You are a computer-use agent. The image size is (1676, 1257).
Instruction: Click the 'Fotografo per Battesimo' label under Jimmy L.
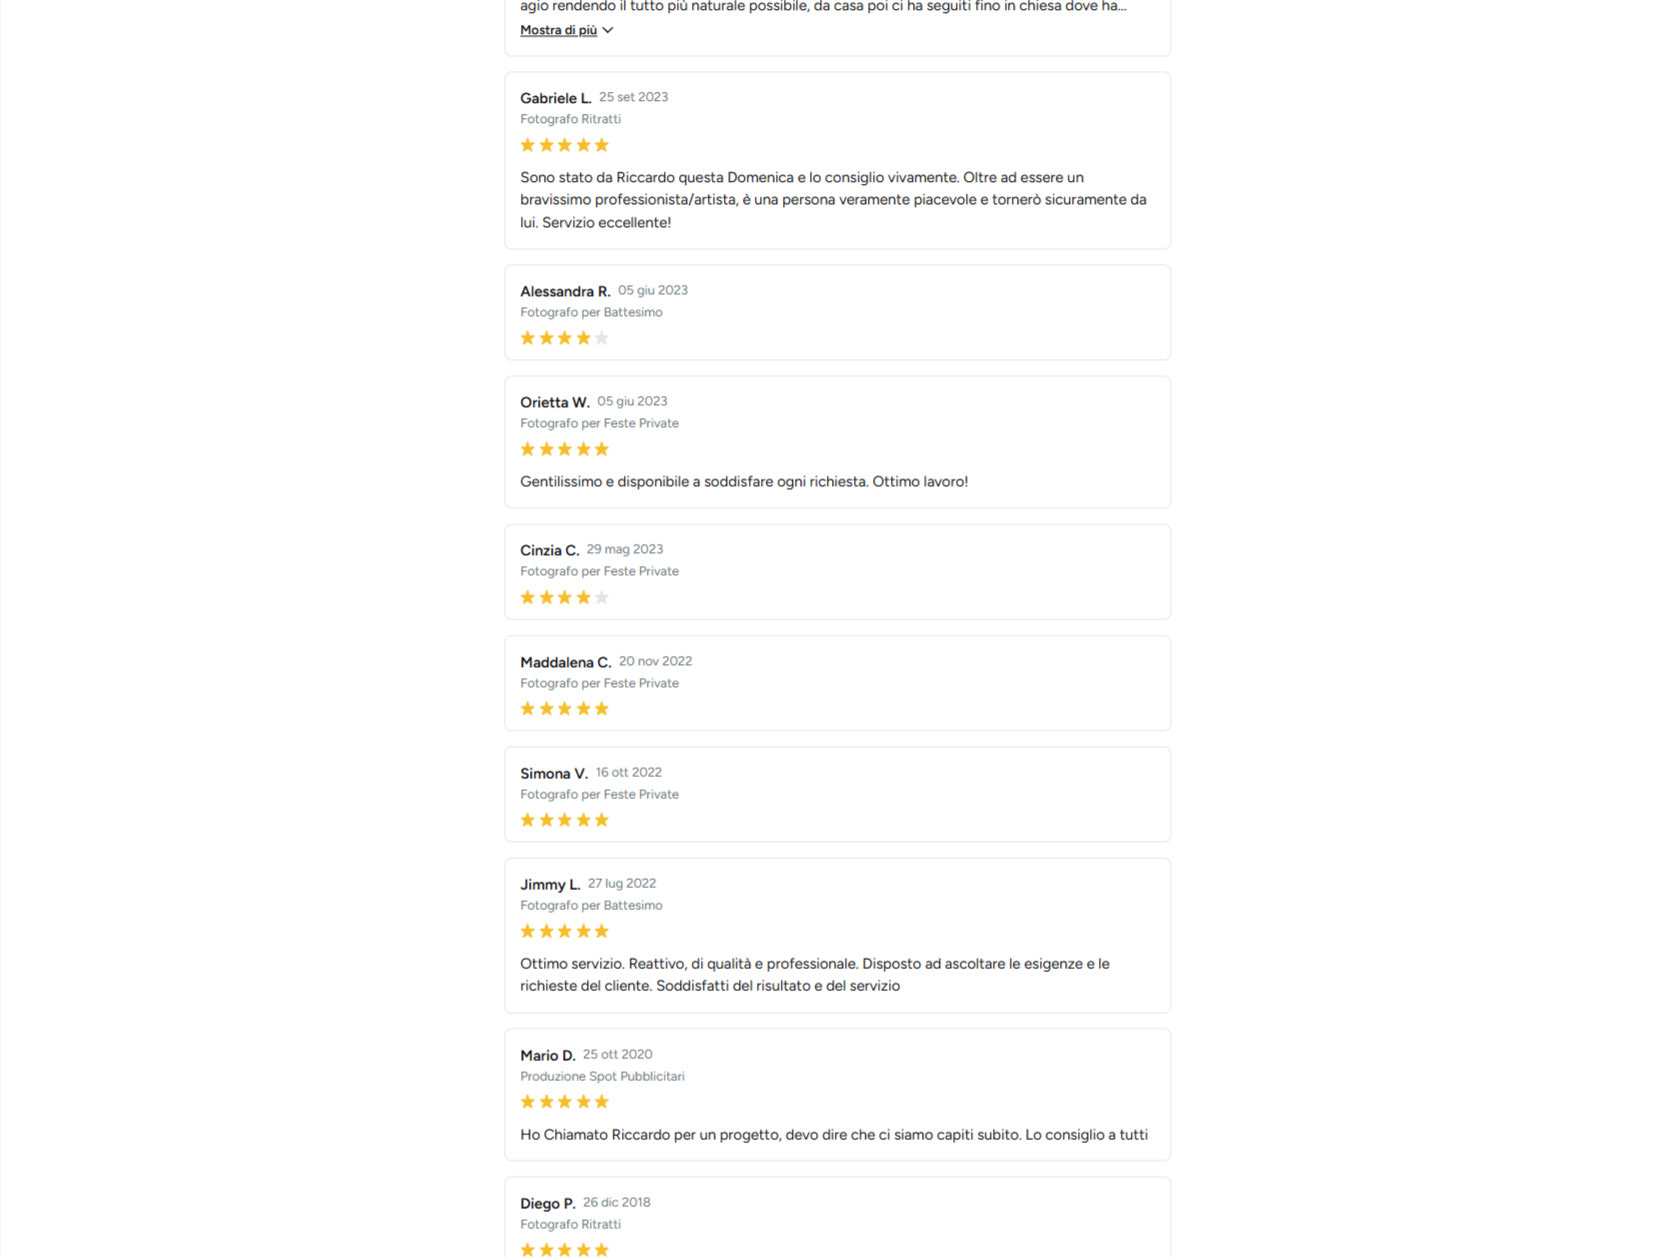591,905
